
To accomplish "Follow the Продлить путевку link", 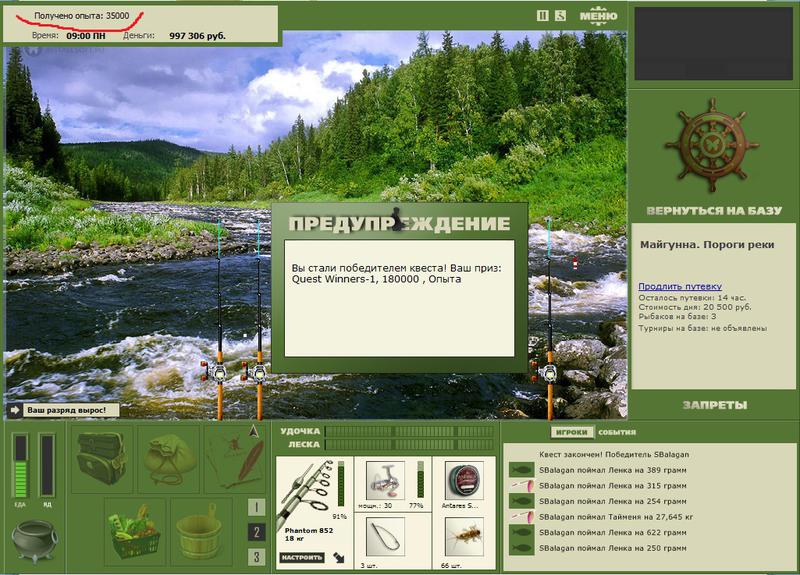I will point(680,286).
